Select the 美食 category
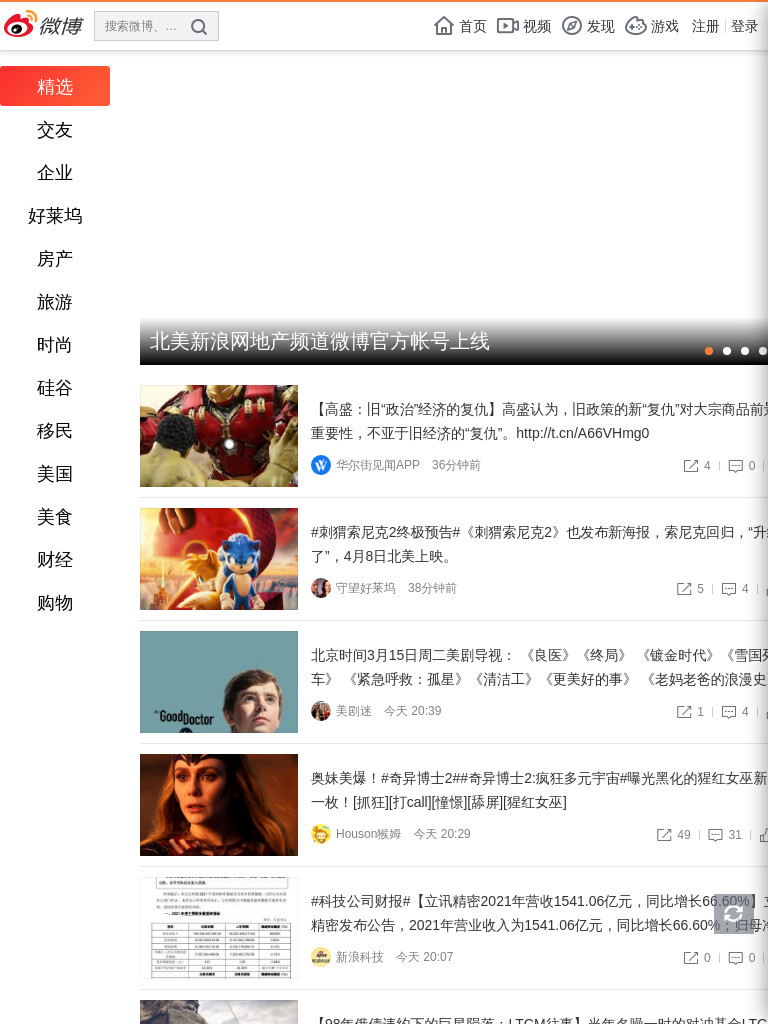 coord(55,517)
